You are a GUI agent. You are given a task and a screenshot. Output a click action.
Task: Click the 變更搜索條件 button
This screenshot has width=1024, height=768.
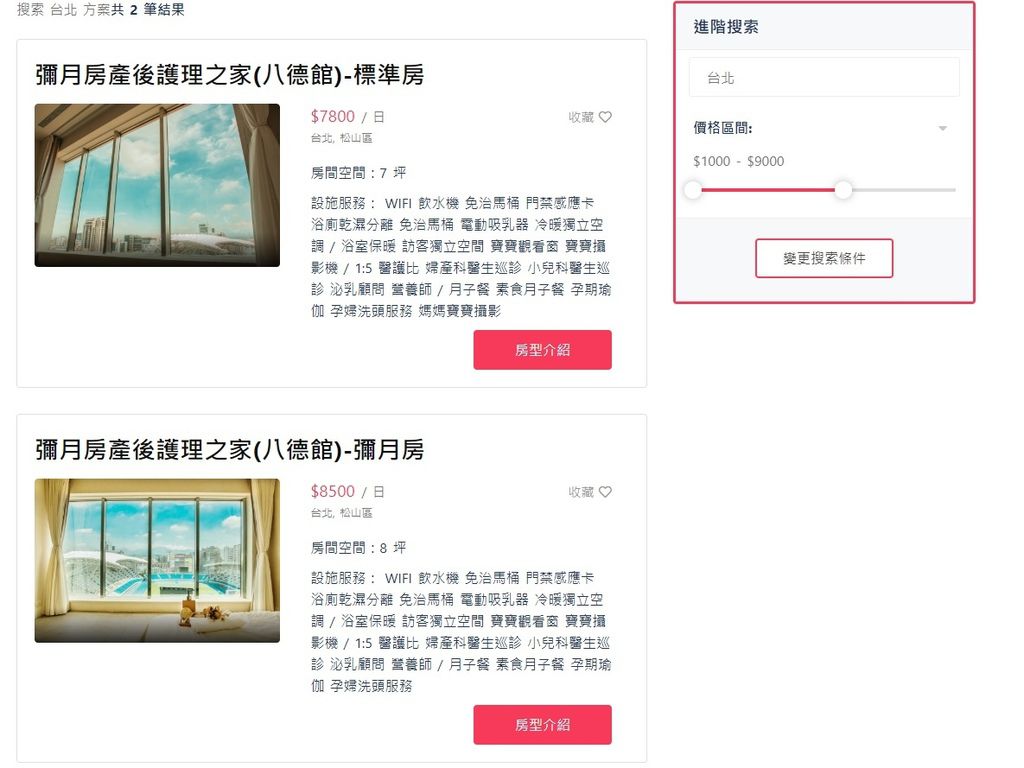[x=824, y=259]
